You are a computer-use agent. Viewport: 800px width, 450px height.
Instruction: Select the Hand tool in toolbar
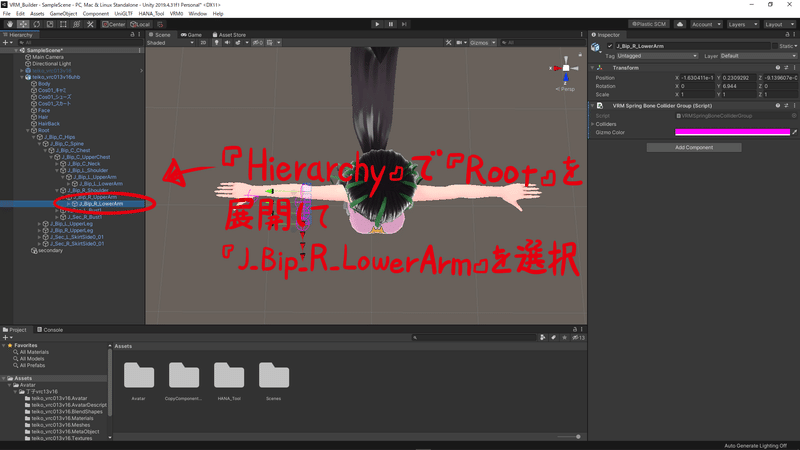(10, 24)
